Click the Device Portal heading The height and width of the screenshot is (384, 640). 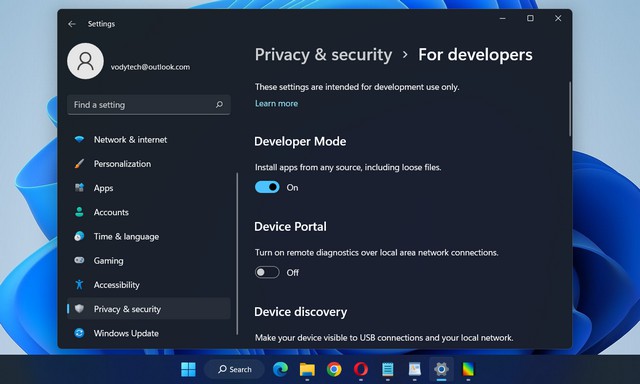pos(290,226)
